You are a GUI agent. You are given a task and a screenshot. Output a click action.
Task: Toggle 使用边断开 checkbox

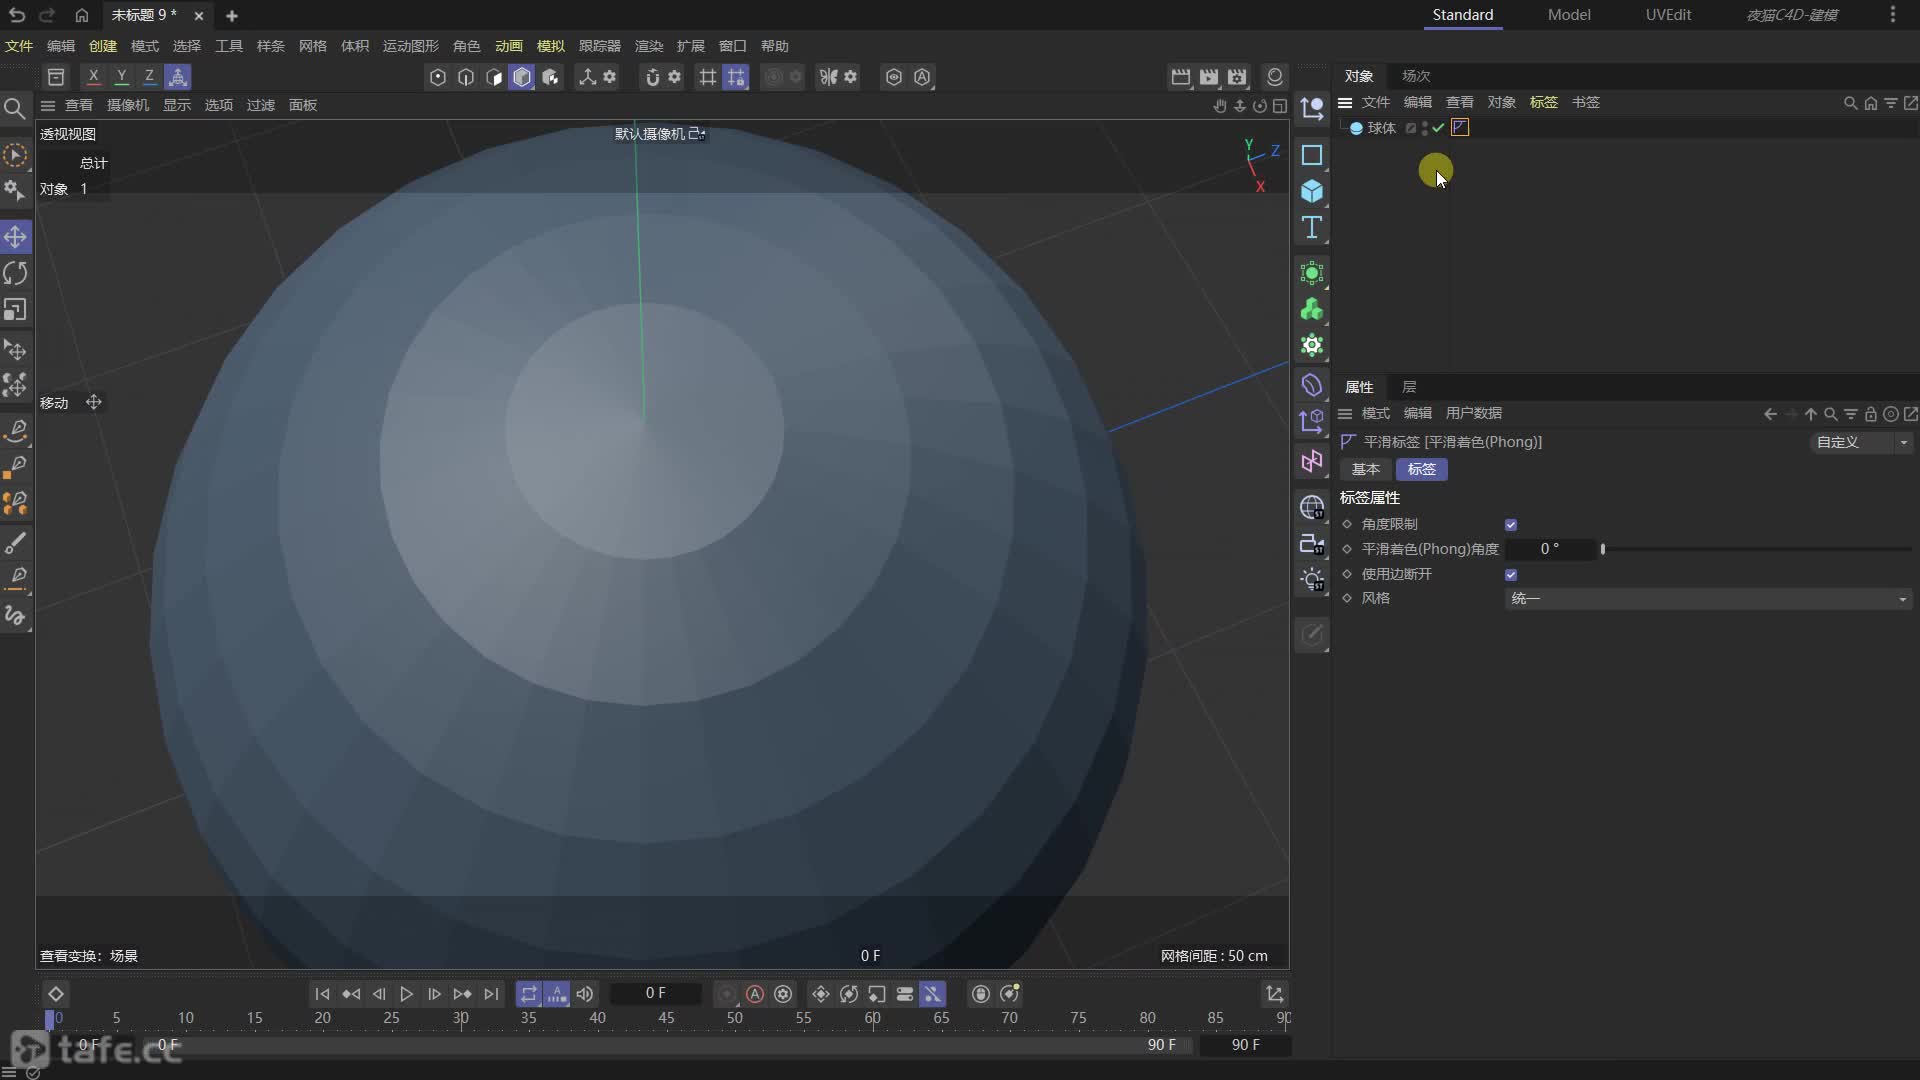tap(1511, 575)
